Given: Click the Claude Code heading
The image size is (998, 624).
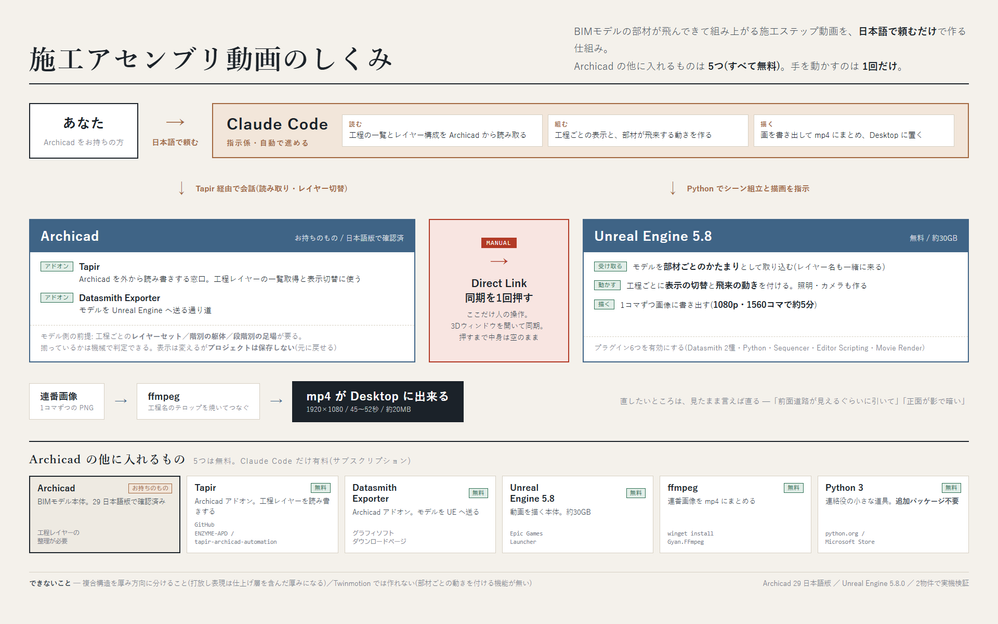Looking at the screenshot, I should pos(277,124).
